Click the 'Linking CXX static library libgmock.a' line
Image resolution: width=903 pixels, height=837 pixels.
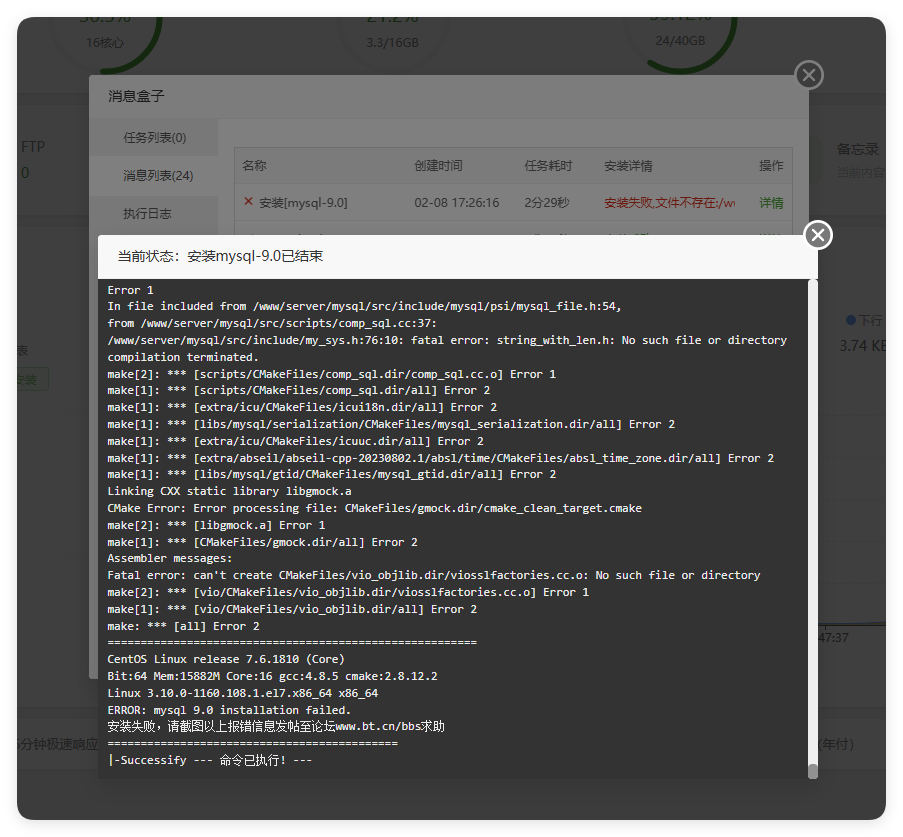pyautogui.click(x=229, y=491)
